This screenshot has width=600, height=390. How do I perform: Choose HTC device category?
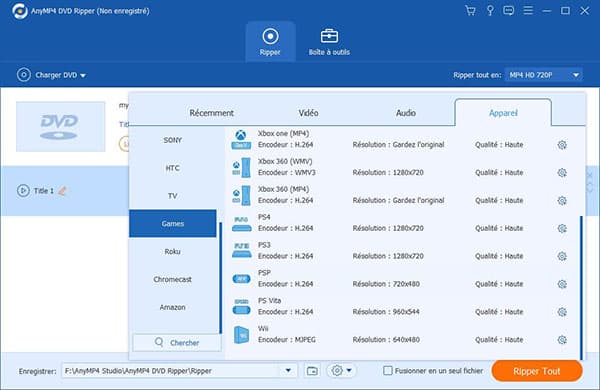pos(173,168)
